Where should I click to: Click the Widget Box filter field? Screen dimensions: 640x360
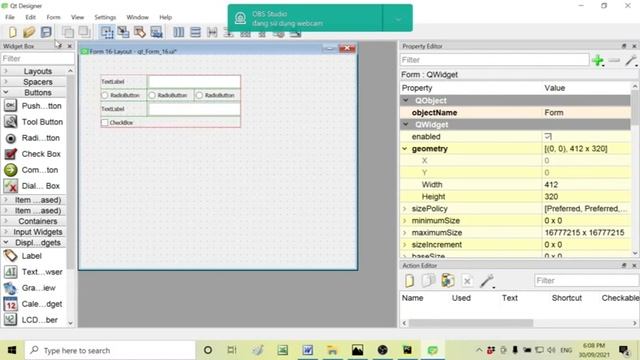click(38, 59)
